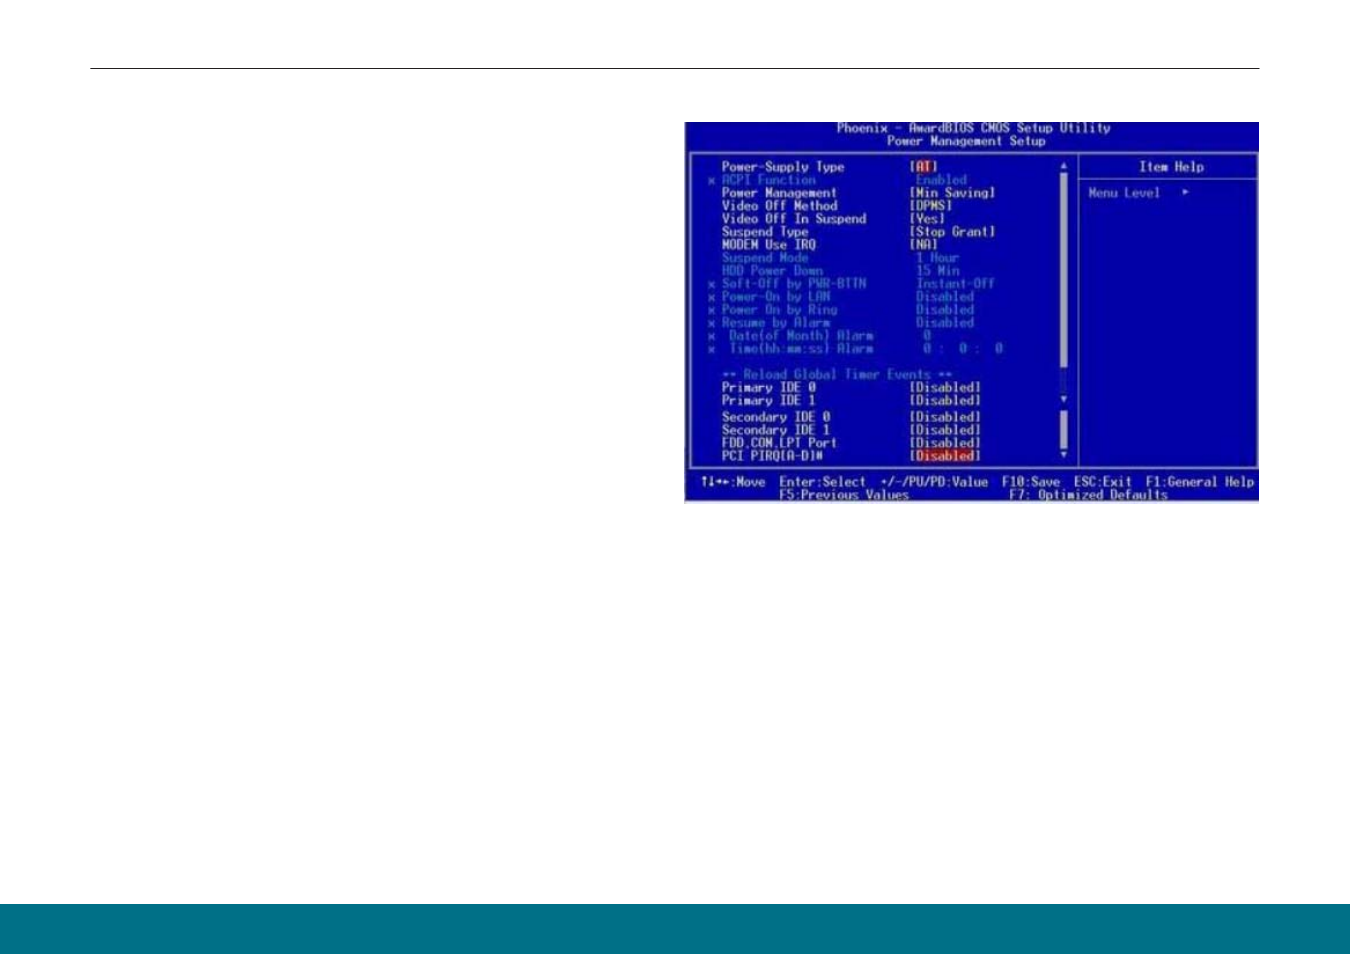Click the scroll down arrow beside Primary IDE 1
The height and width of the screenshot is (954, 1351).
coord(1063,400)
